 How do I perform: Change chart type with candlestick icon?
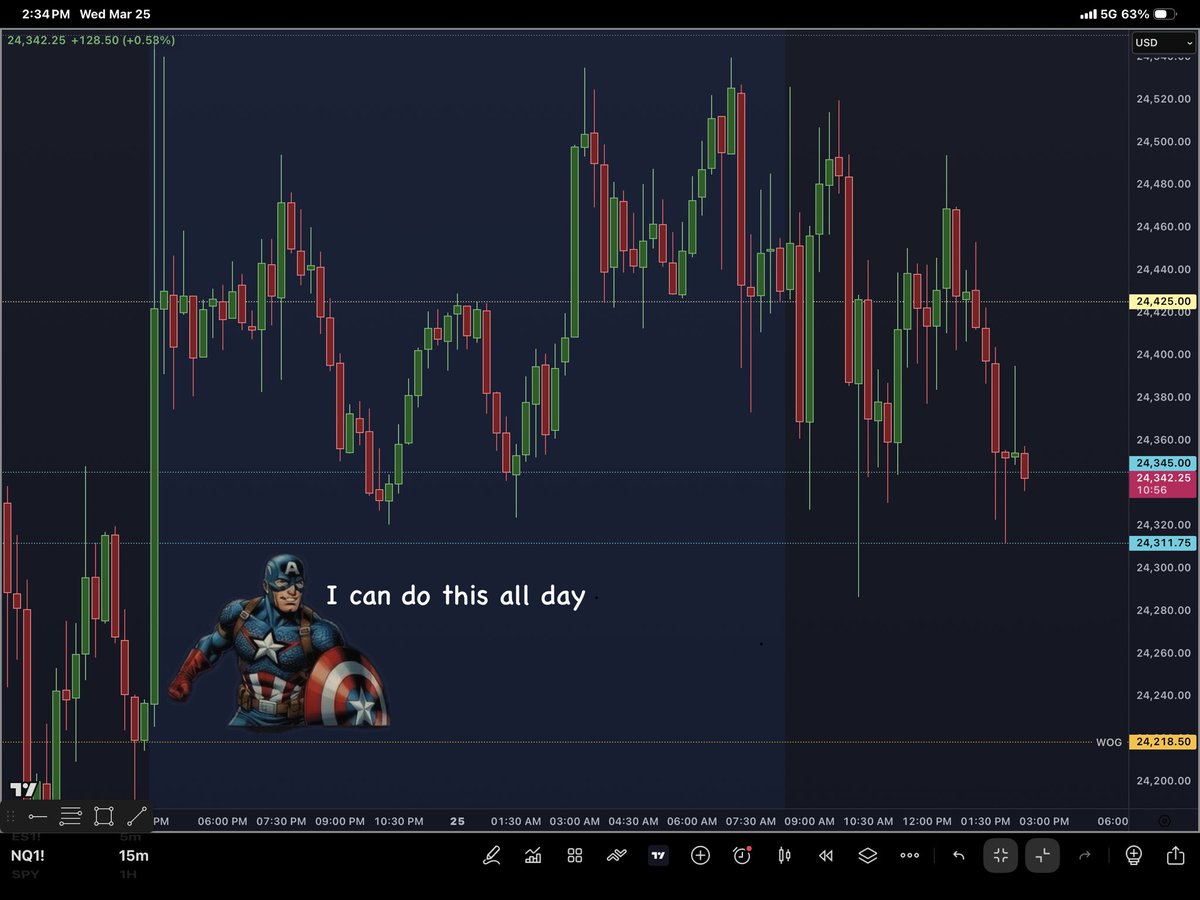[x=784, y=855]
